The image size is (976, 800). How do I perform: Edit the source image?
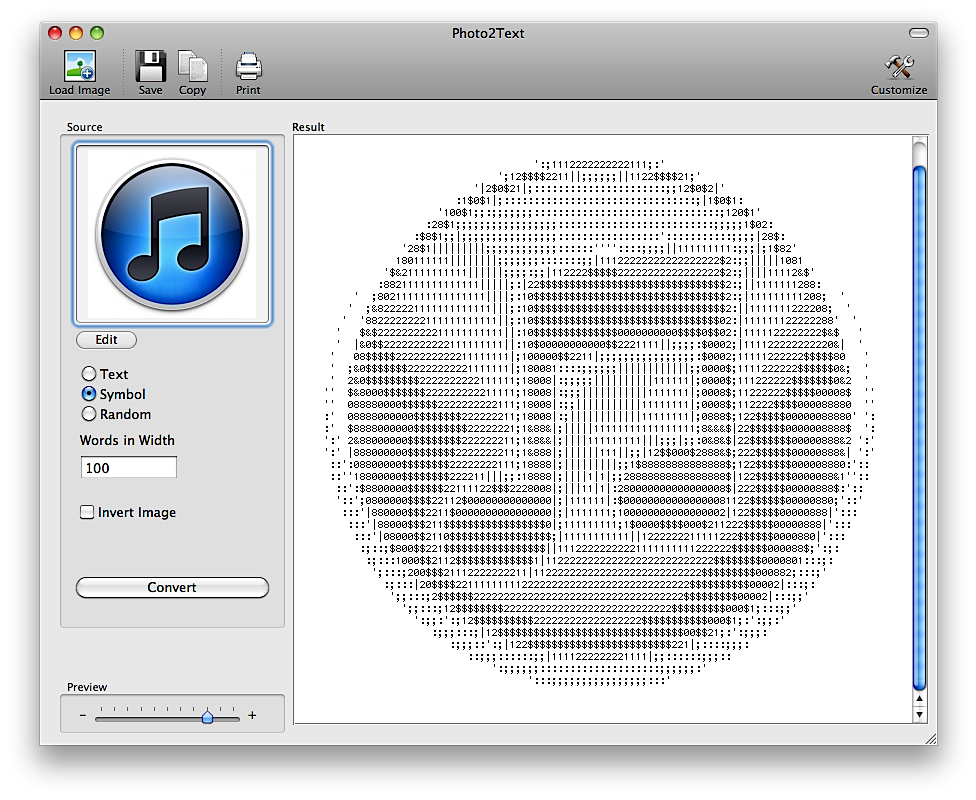pos(106,340)
